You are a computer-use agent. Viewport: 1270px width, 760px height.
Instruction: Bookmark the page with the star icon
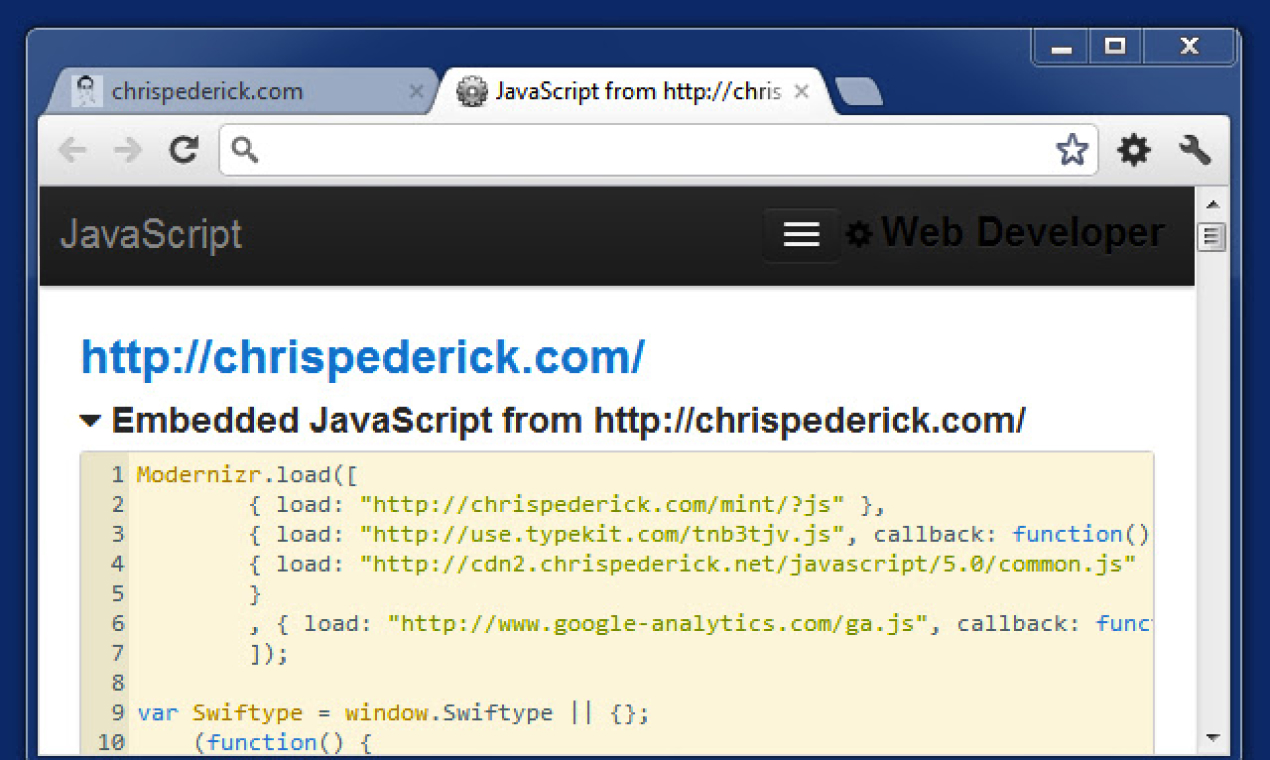[x=1072, y=150]
